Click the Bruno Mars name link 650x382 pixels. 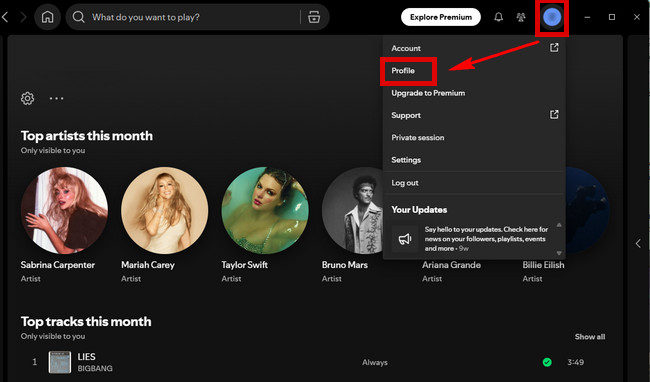click(x=344, y=265)
